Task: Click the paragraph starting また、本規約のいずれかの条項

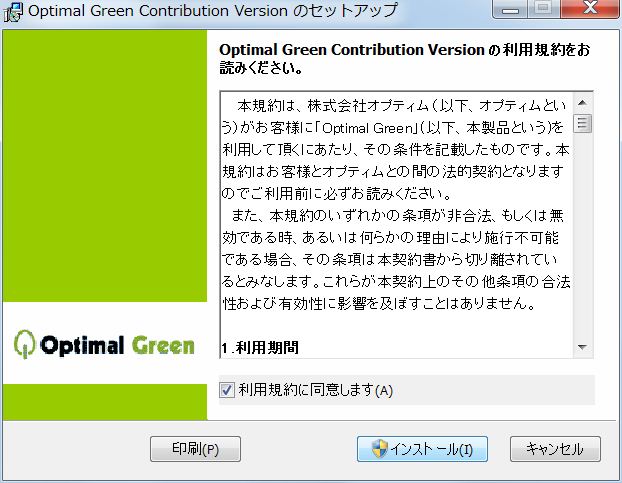Action: pyautogui.click(x=395, y=260)
